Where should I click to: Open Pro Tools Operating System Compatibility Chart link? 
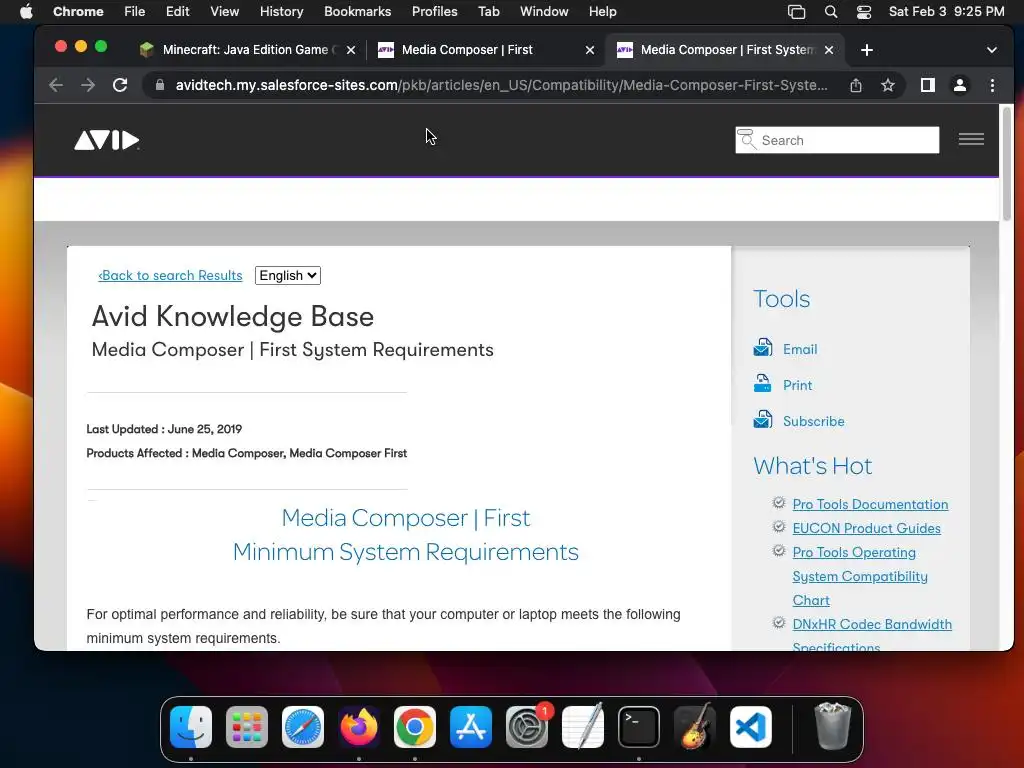click(860, 576)
